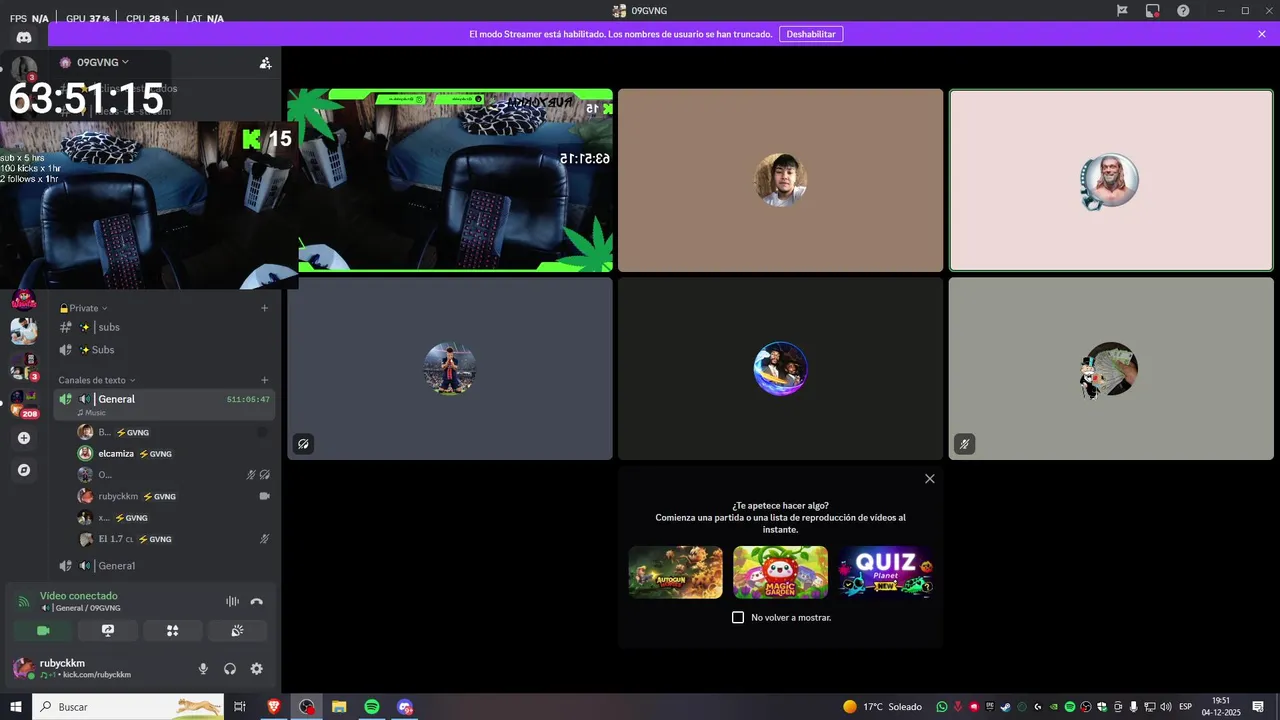This screenshot has width=1280, height=720.
Task: Open Spotify from the taskbar
Action: click(372, 707)
